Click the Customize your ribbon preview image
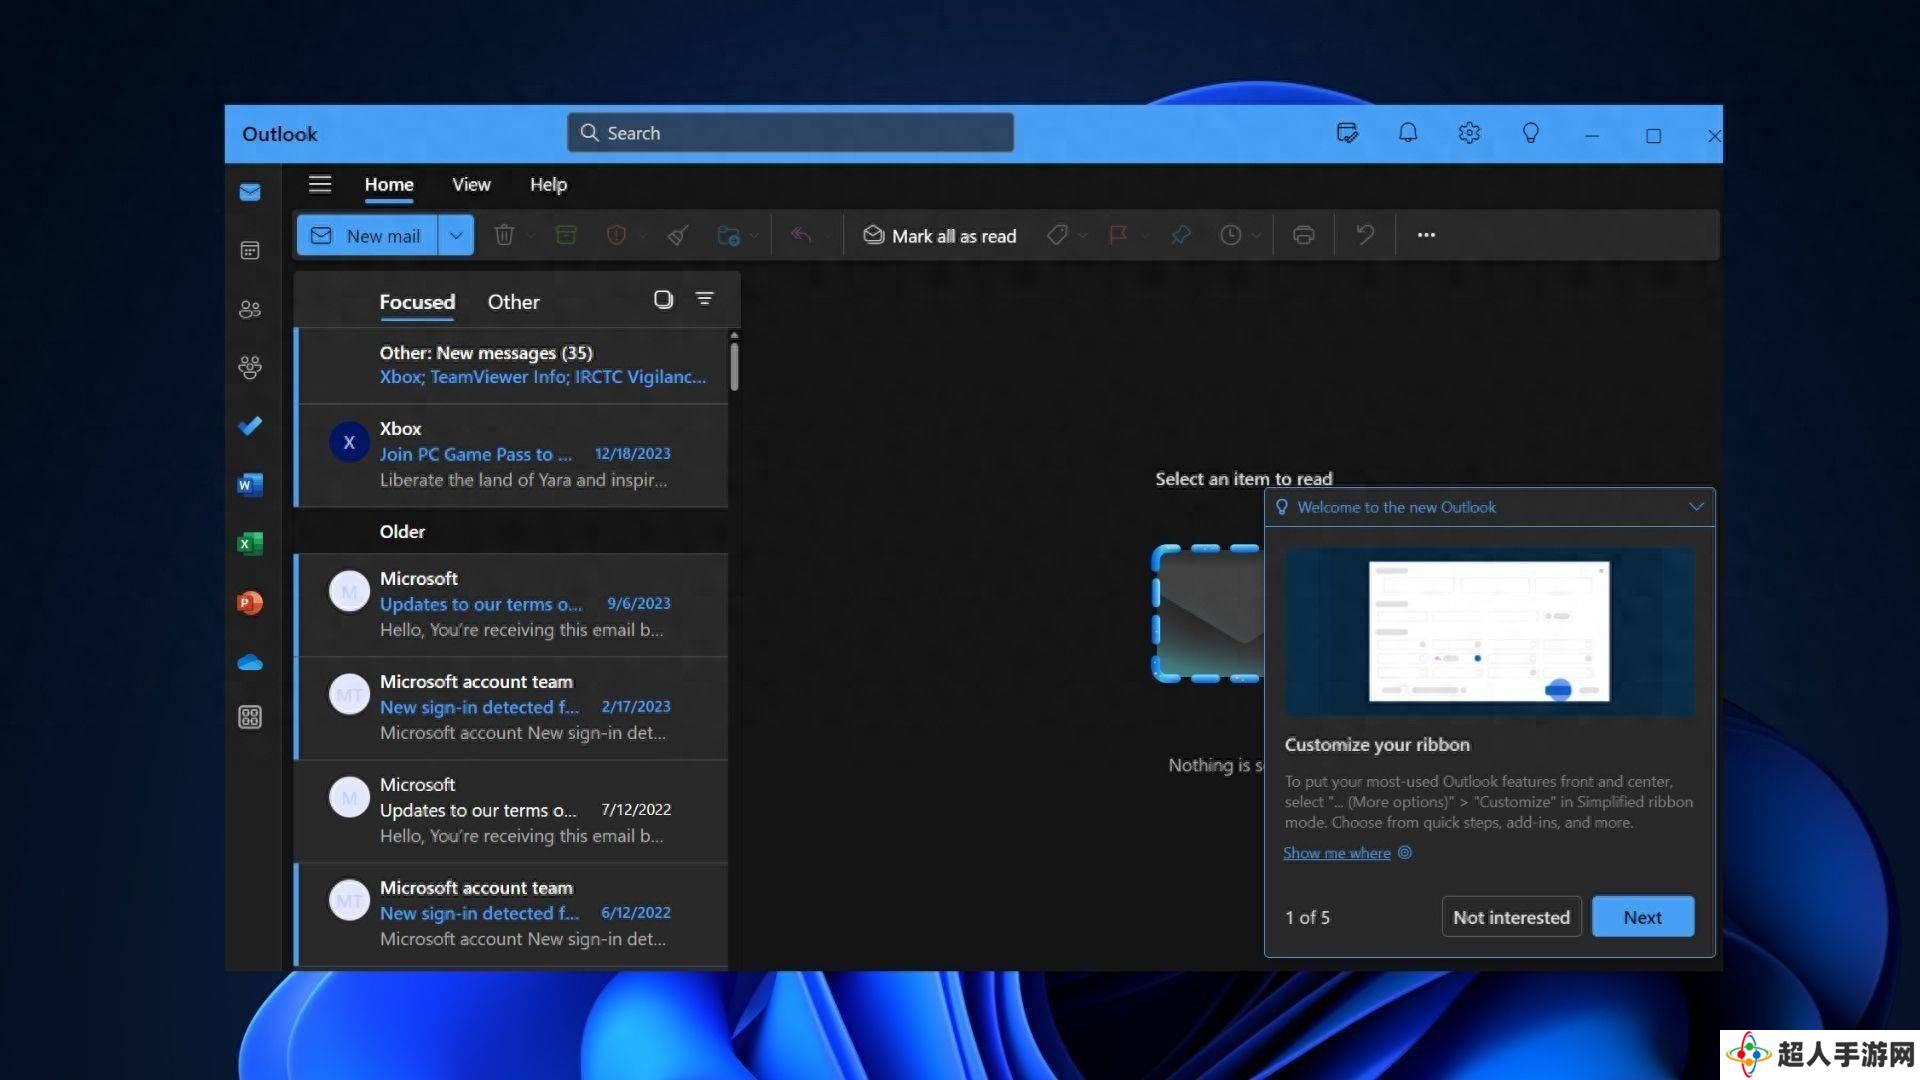Viewport: 1920px width, 1080px height. click(1489, 631)
